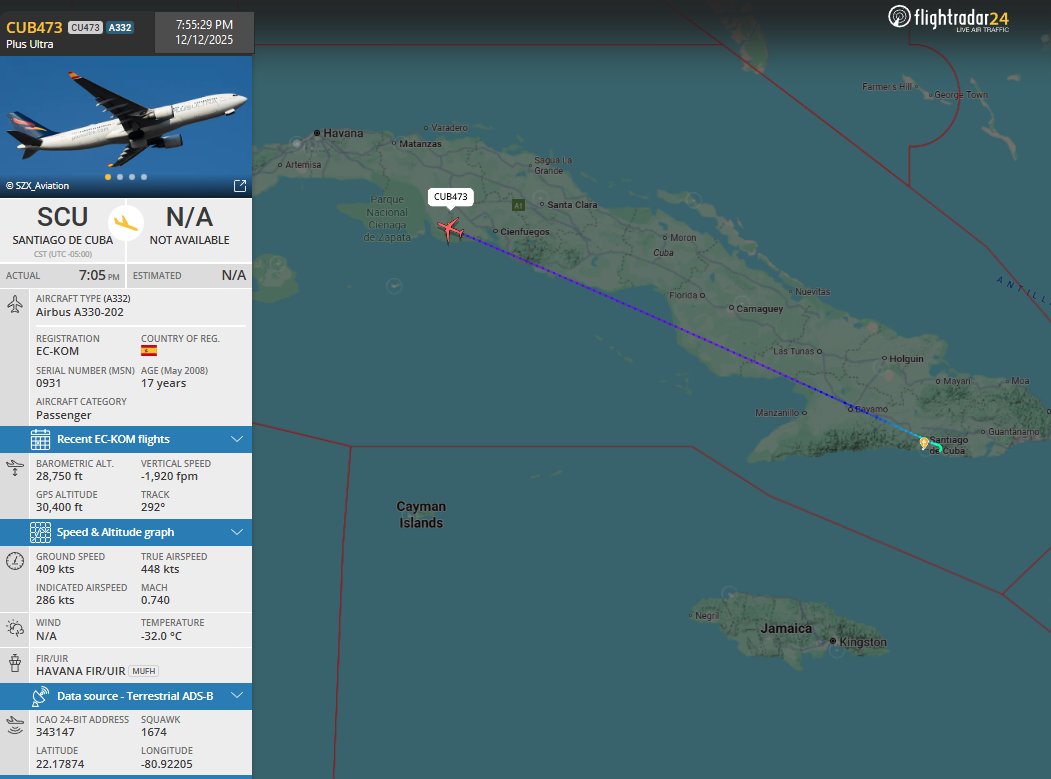Click the 286 kts indicated airspeed value
Screen dimensions: 1051x779
click(55, 601)
